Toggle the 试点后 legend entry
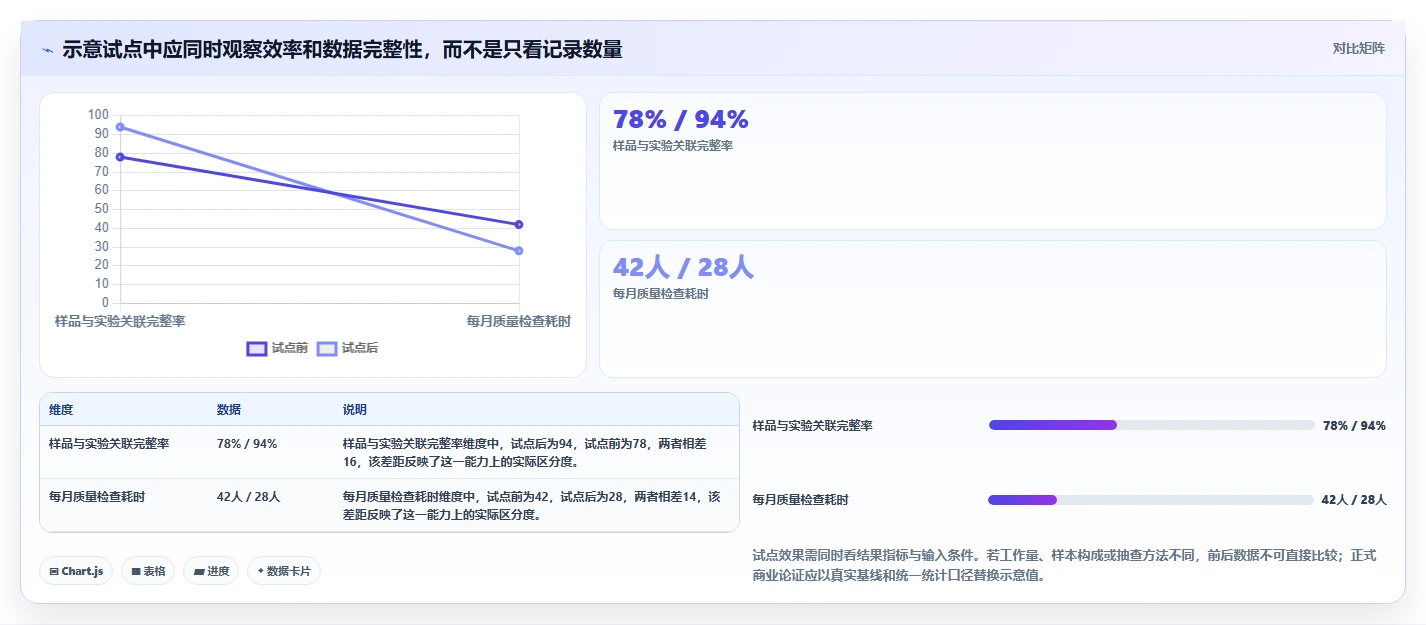This screenshot has width=1426, height=625. [347, 348]
